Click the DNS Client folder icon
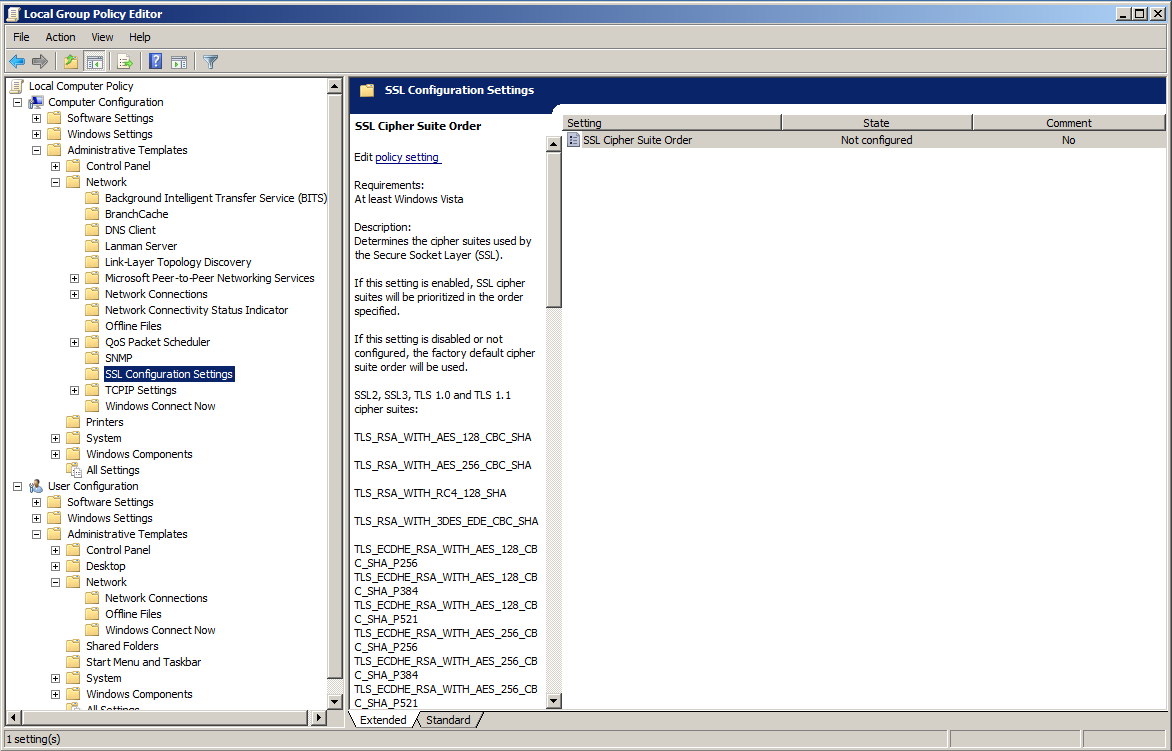The height and width of the screenshot is (751, 1172). click(92, 230)
